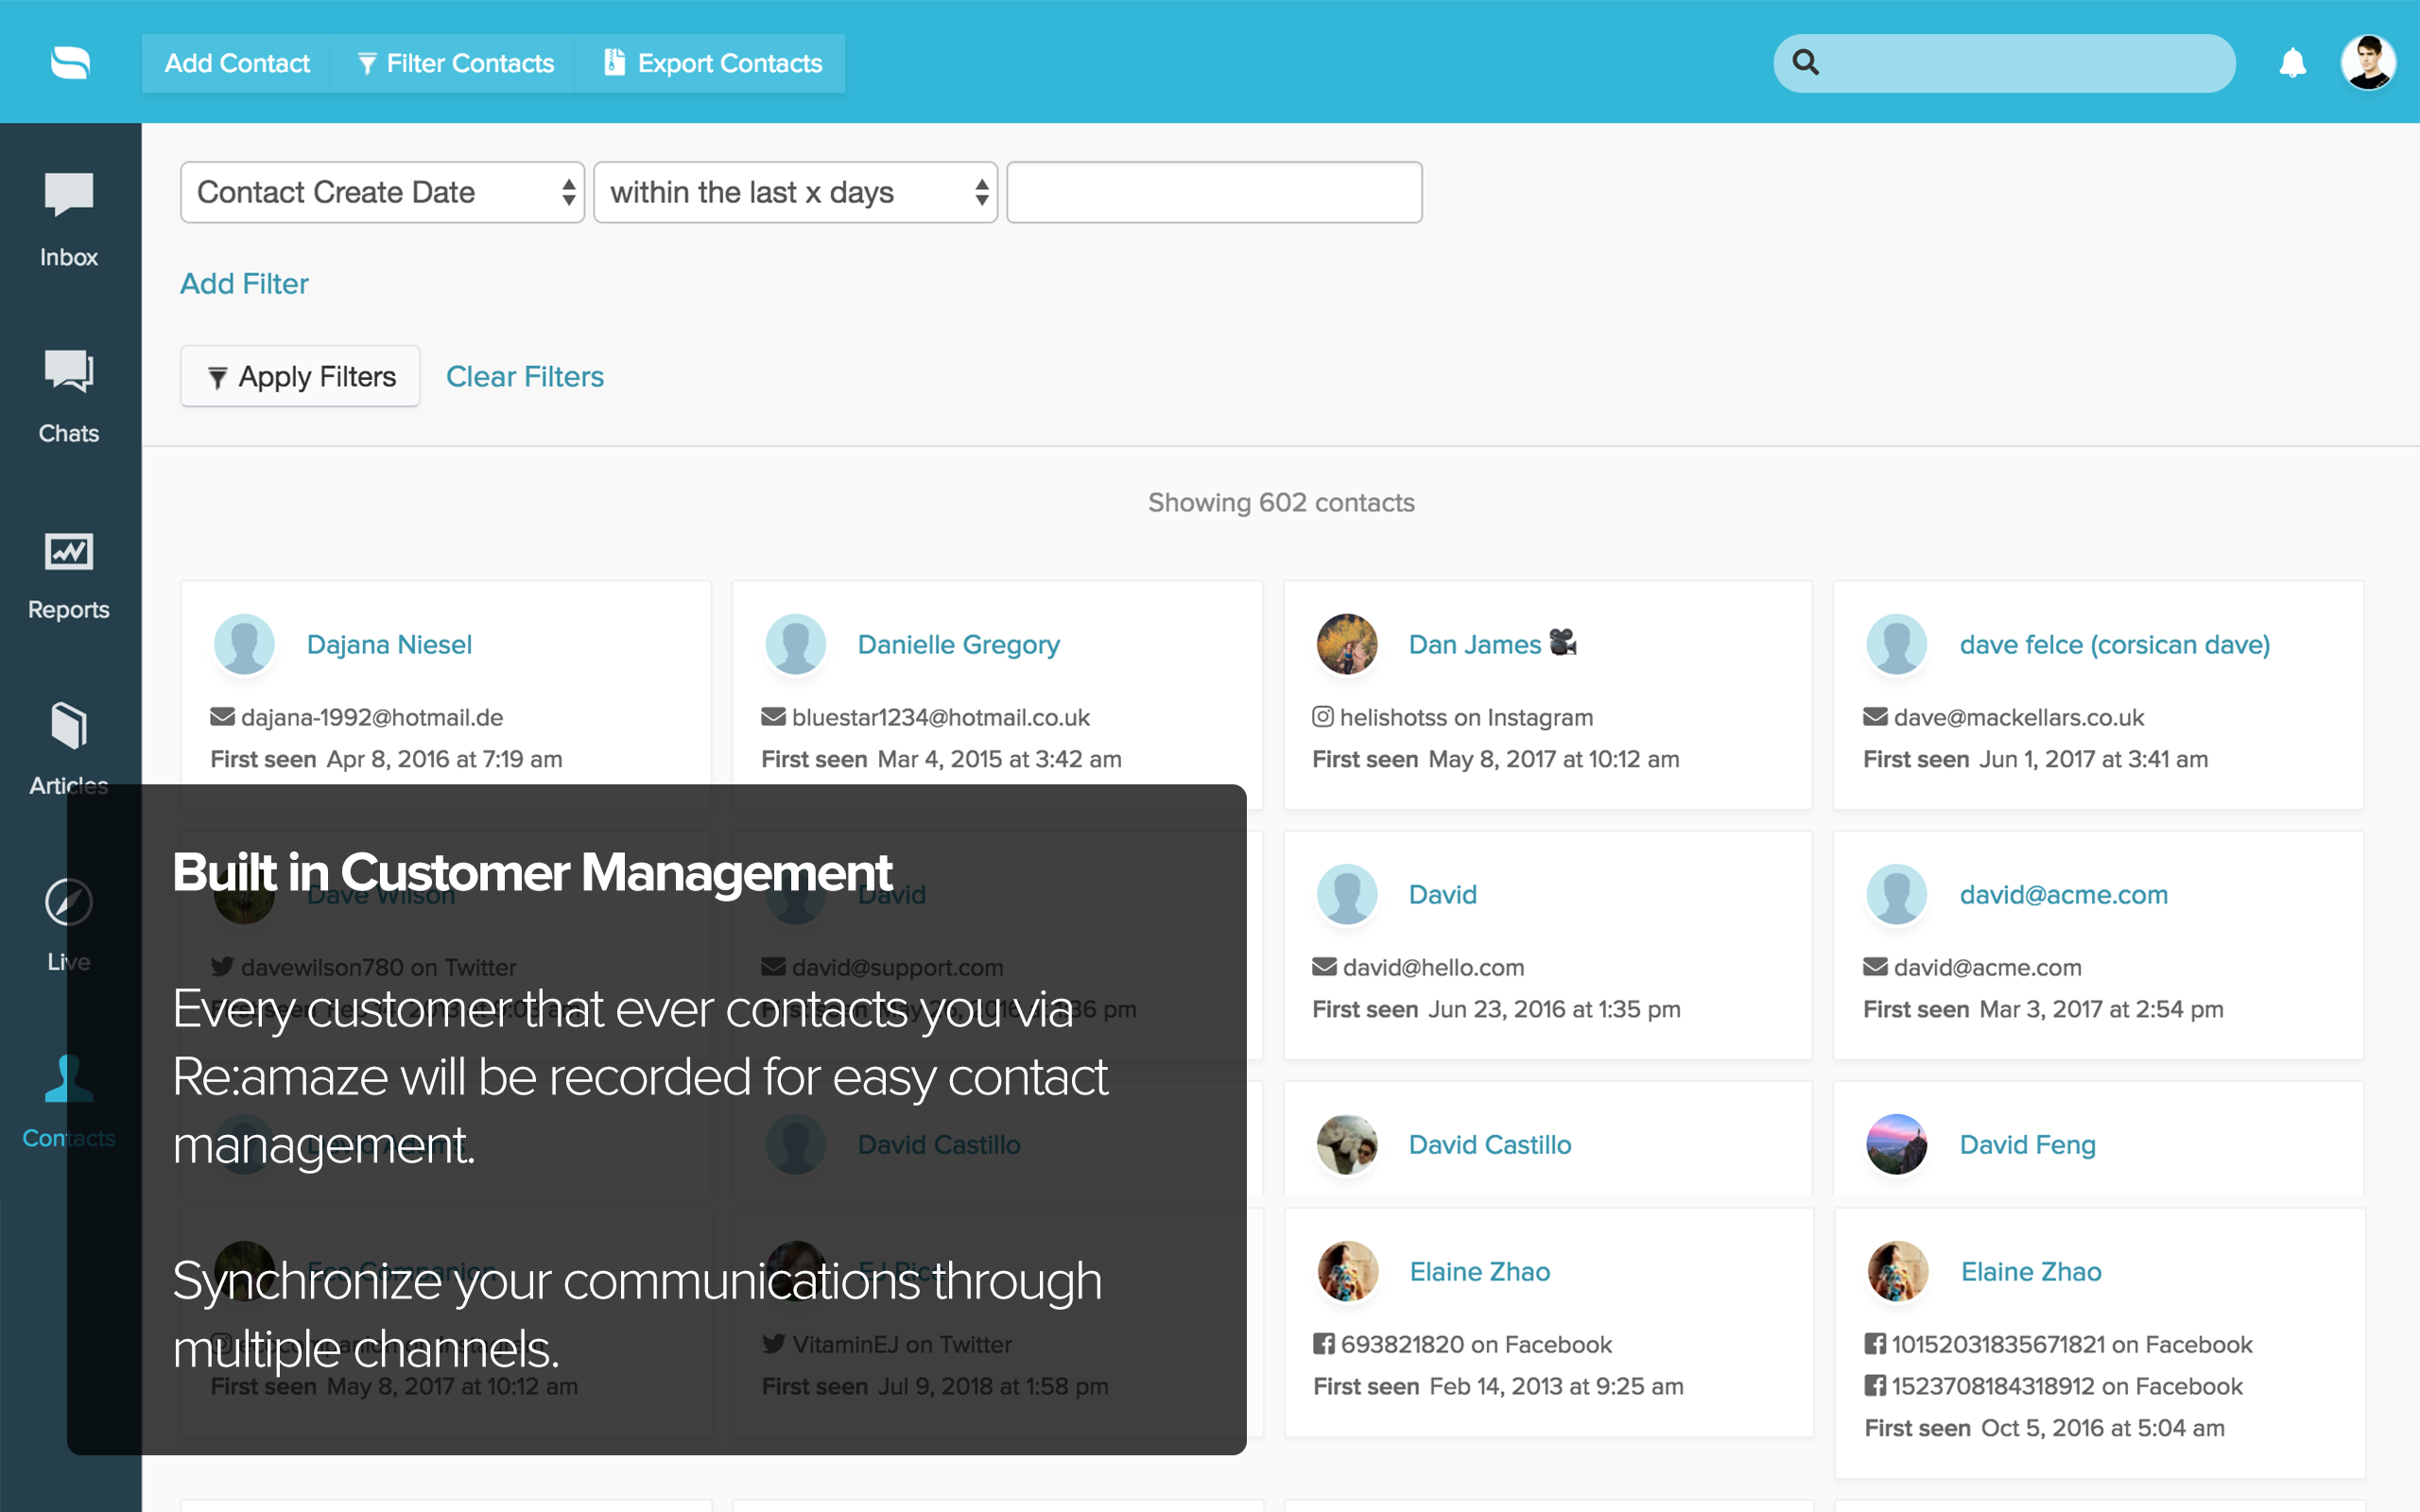Click Add Contact in toolbar
The image size is (2420, 1512).
click(x=237, y=63)
